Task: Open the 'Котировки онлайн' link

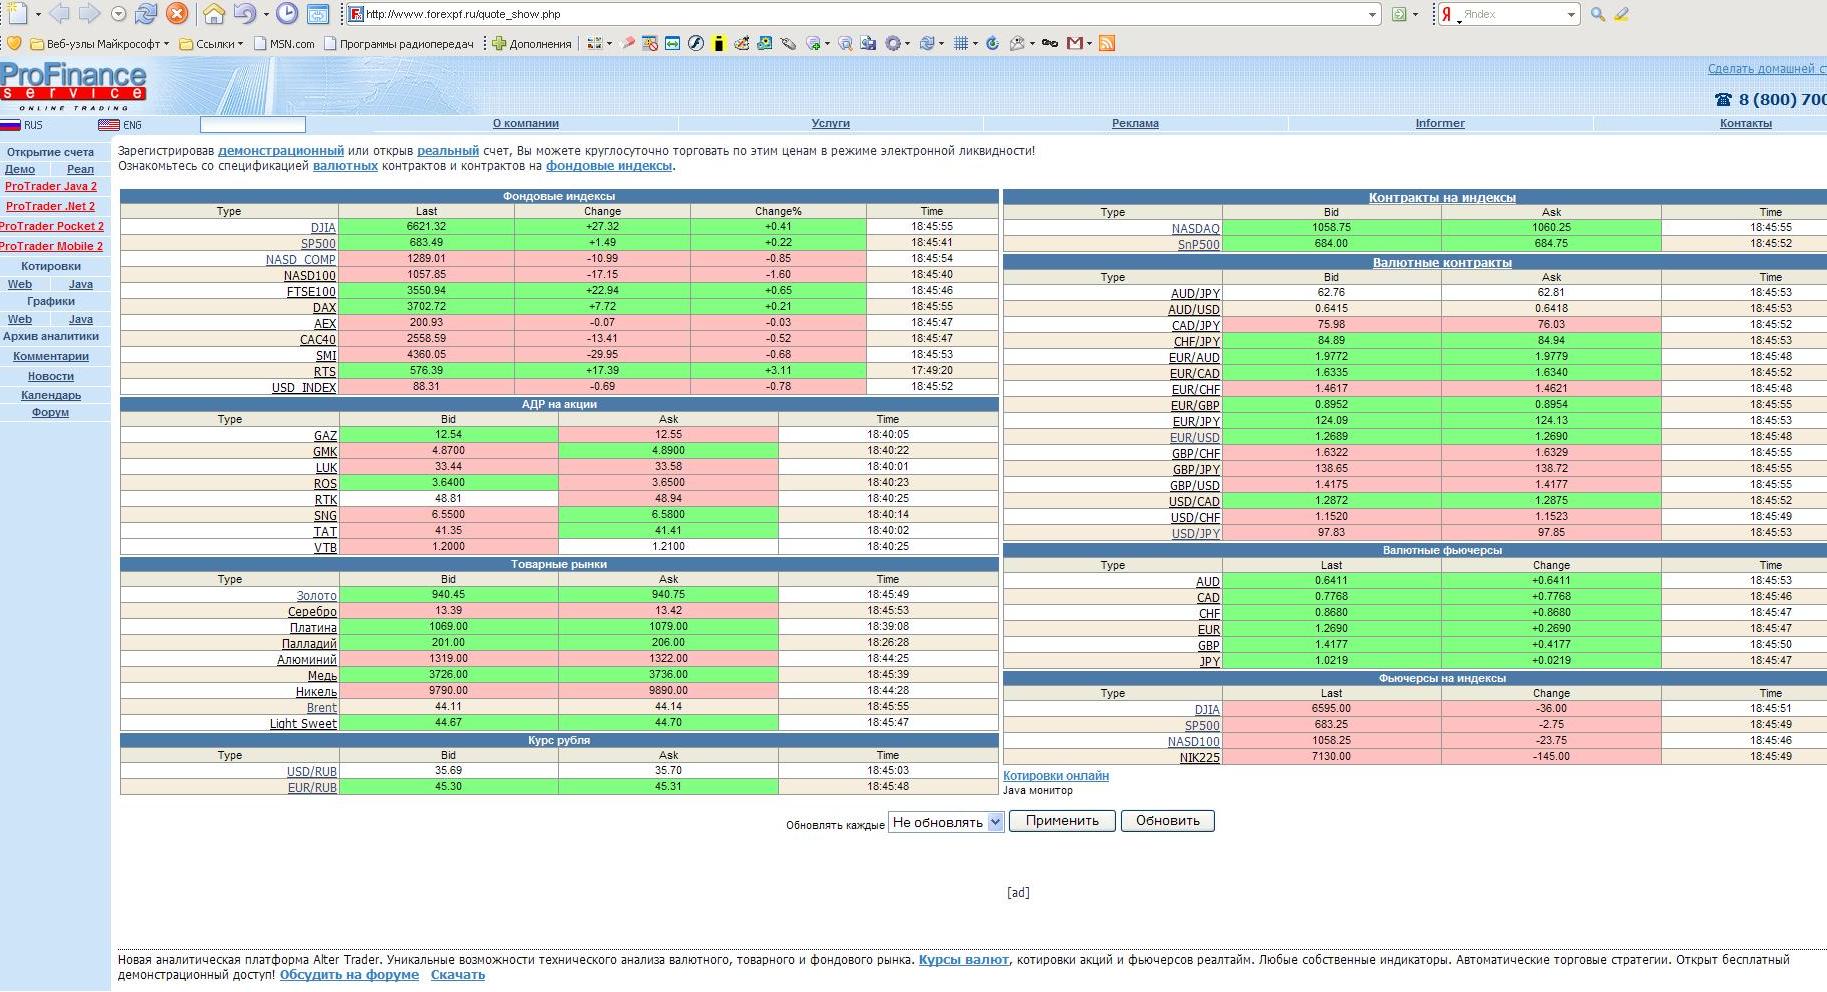Action: [x=1056, y=776]
